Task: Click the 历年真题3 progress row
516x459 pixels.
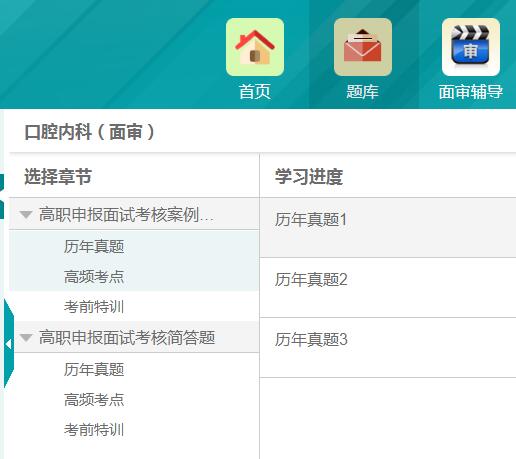Action: [388, 348]
